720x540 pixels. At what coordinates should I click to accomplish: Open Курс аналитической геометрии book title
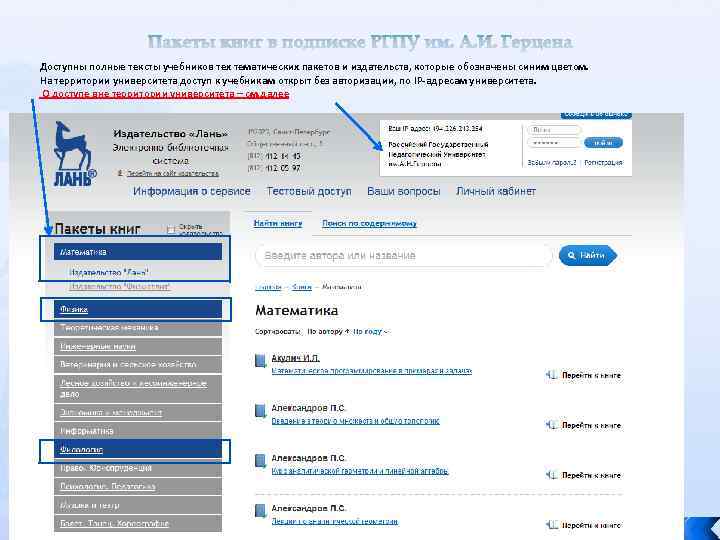(x=360, y=471)
